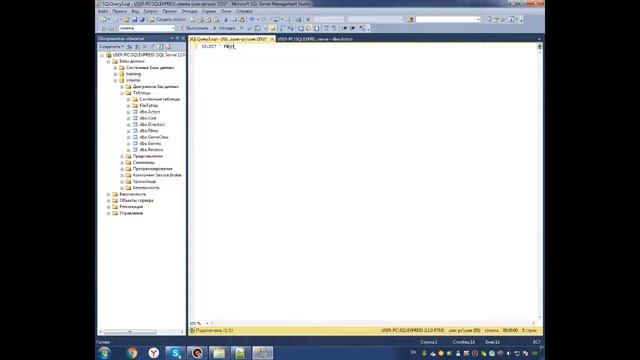640x360 pixels.
Task: Expand the Представления folder node
Action: [x=122, y=156]
